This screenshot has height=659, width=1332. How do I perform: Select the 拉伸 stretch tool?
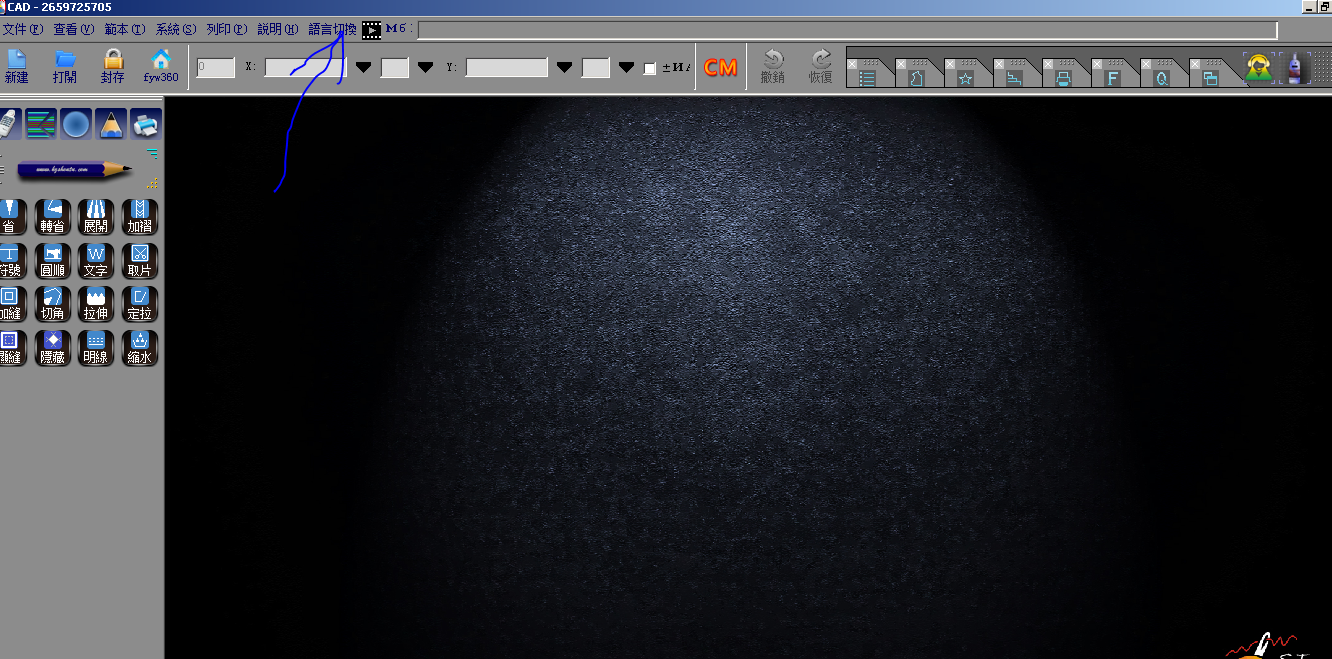[x=96, y=304]
